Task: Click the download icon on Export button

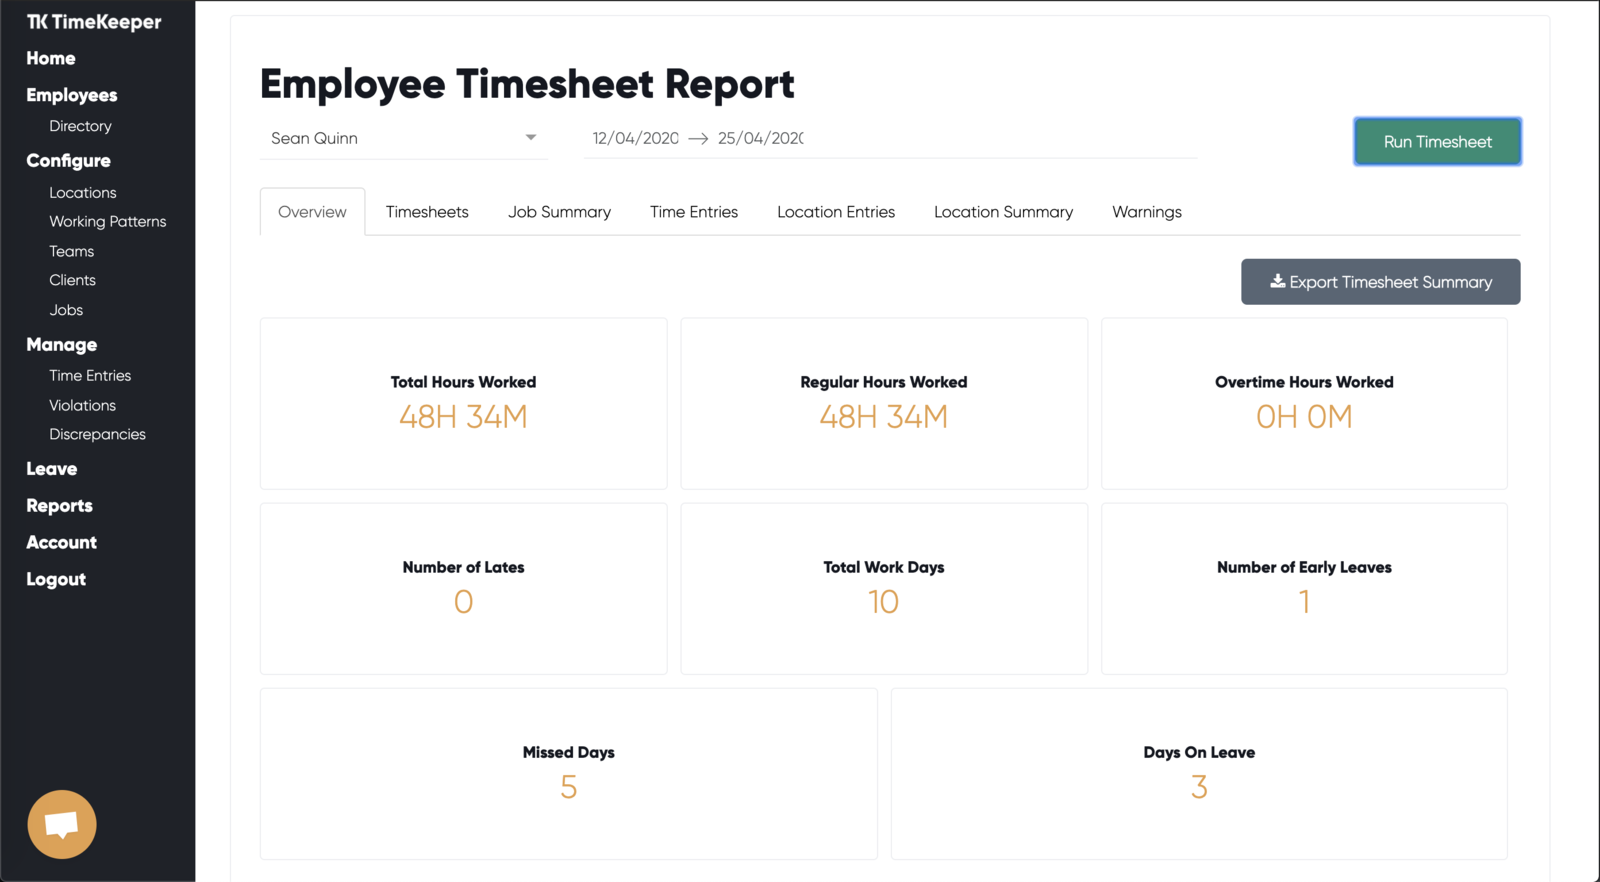Action: click(1278, 281)
